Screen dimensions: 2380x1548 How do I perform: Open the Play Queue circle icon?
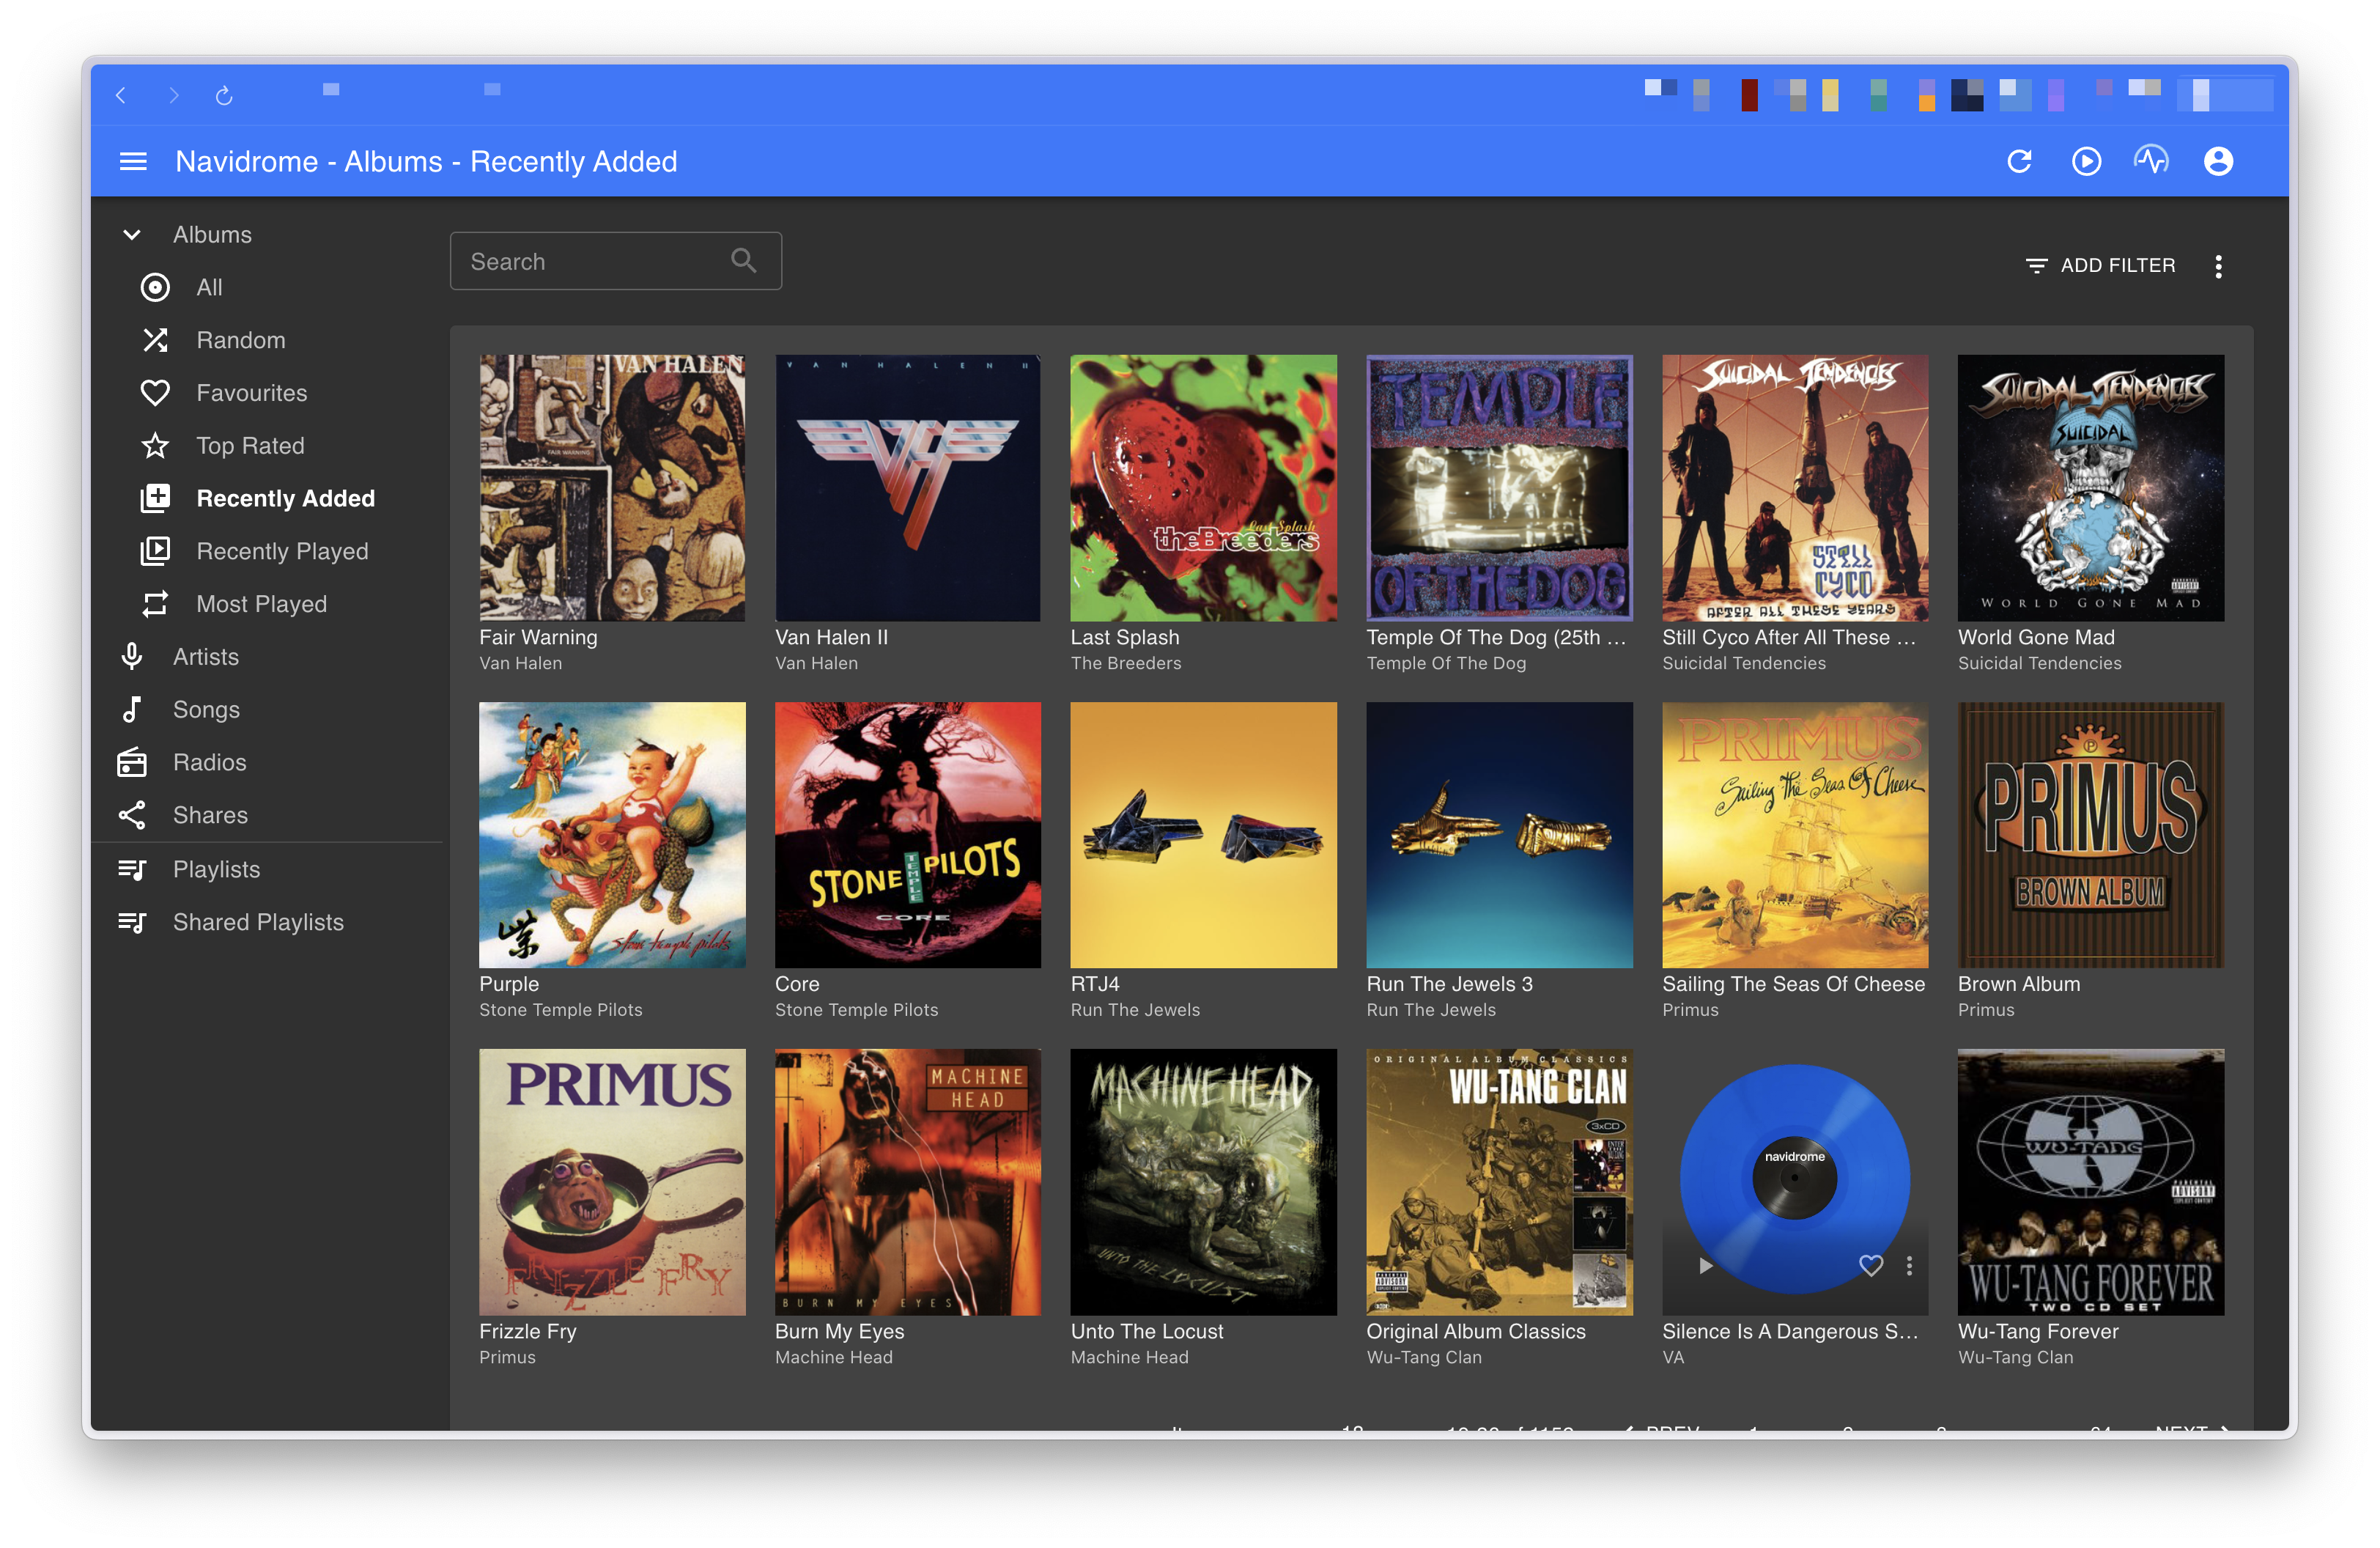click(x=2085, y=161)
